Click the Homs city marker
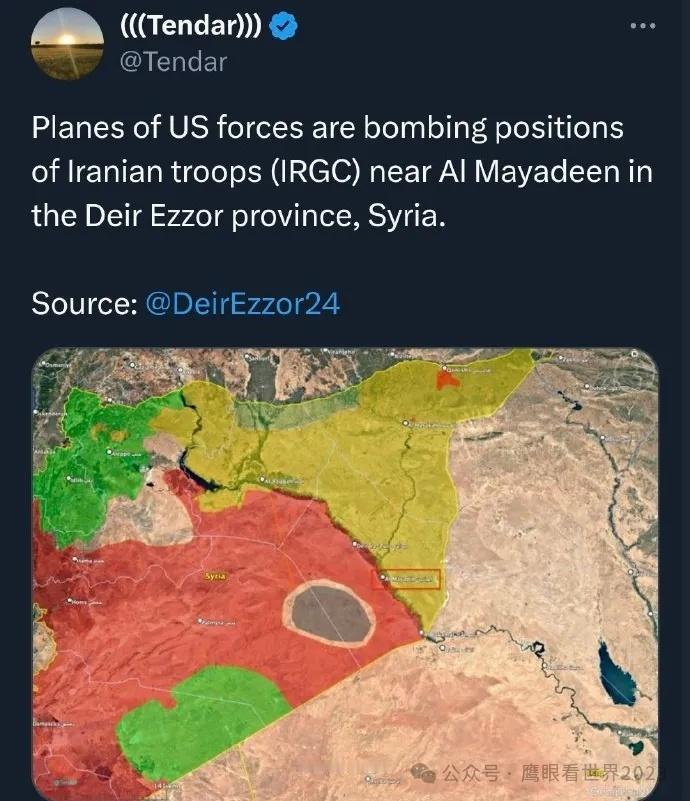 pyautogui.click(x=69, y=601)
